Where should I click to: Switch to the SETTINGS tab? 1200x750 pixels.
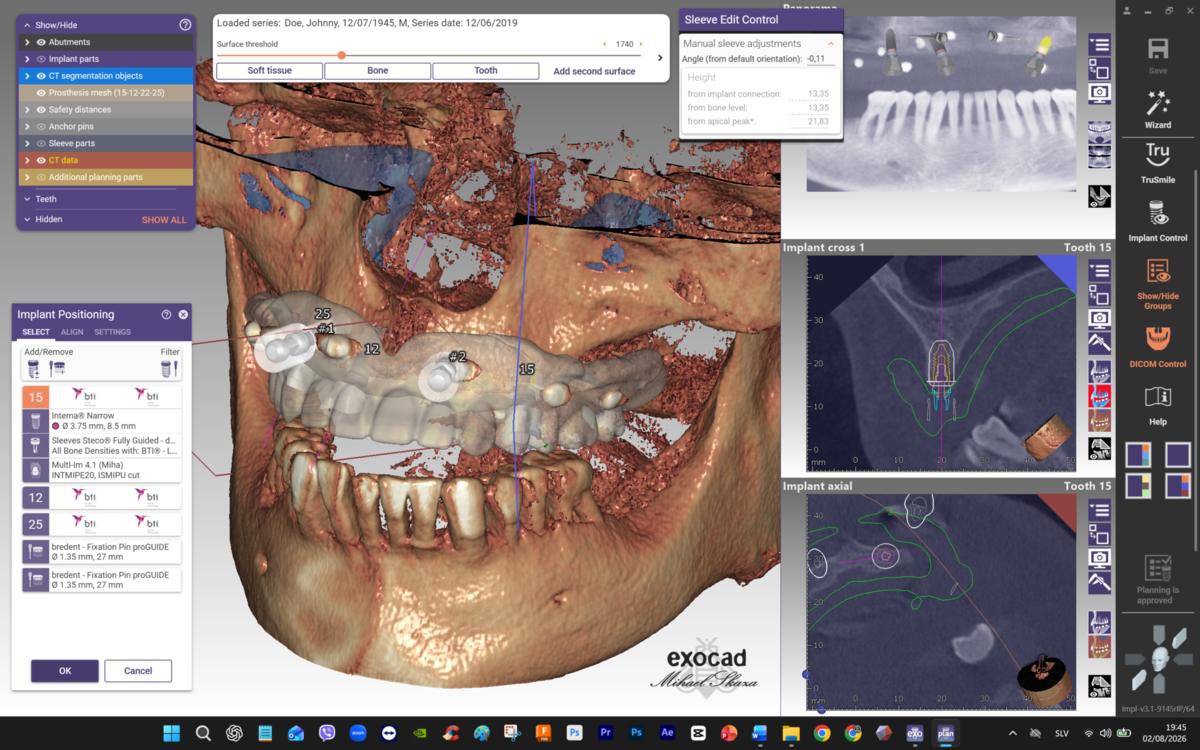tap(112, 332)
